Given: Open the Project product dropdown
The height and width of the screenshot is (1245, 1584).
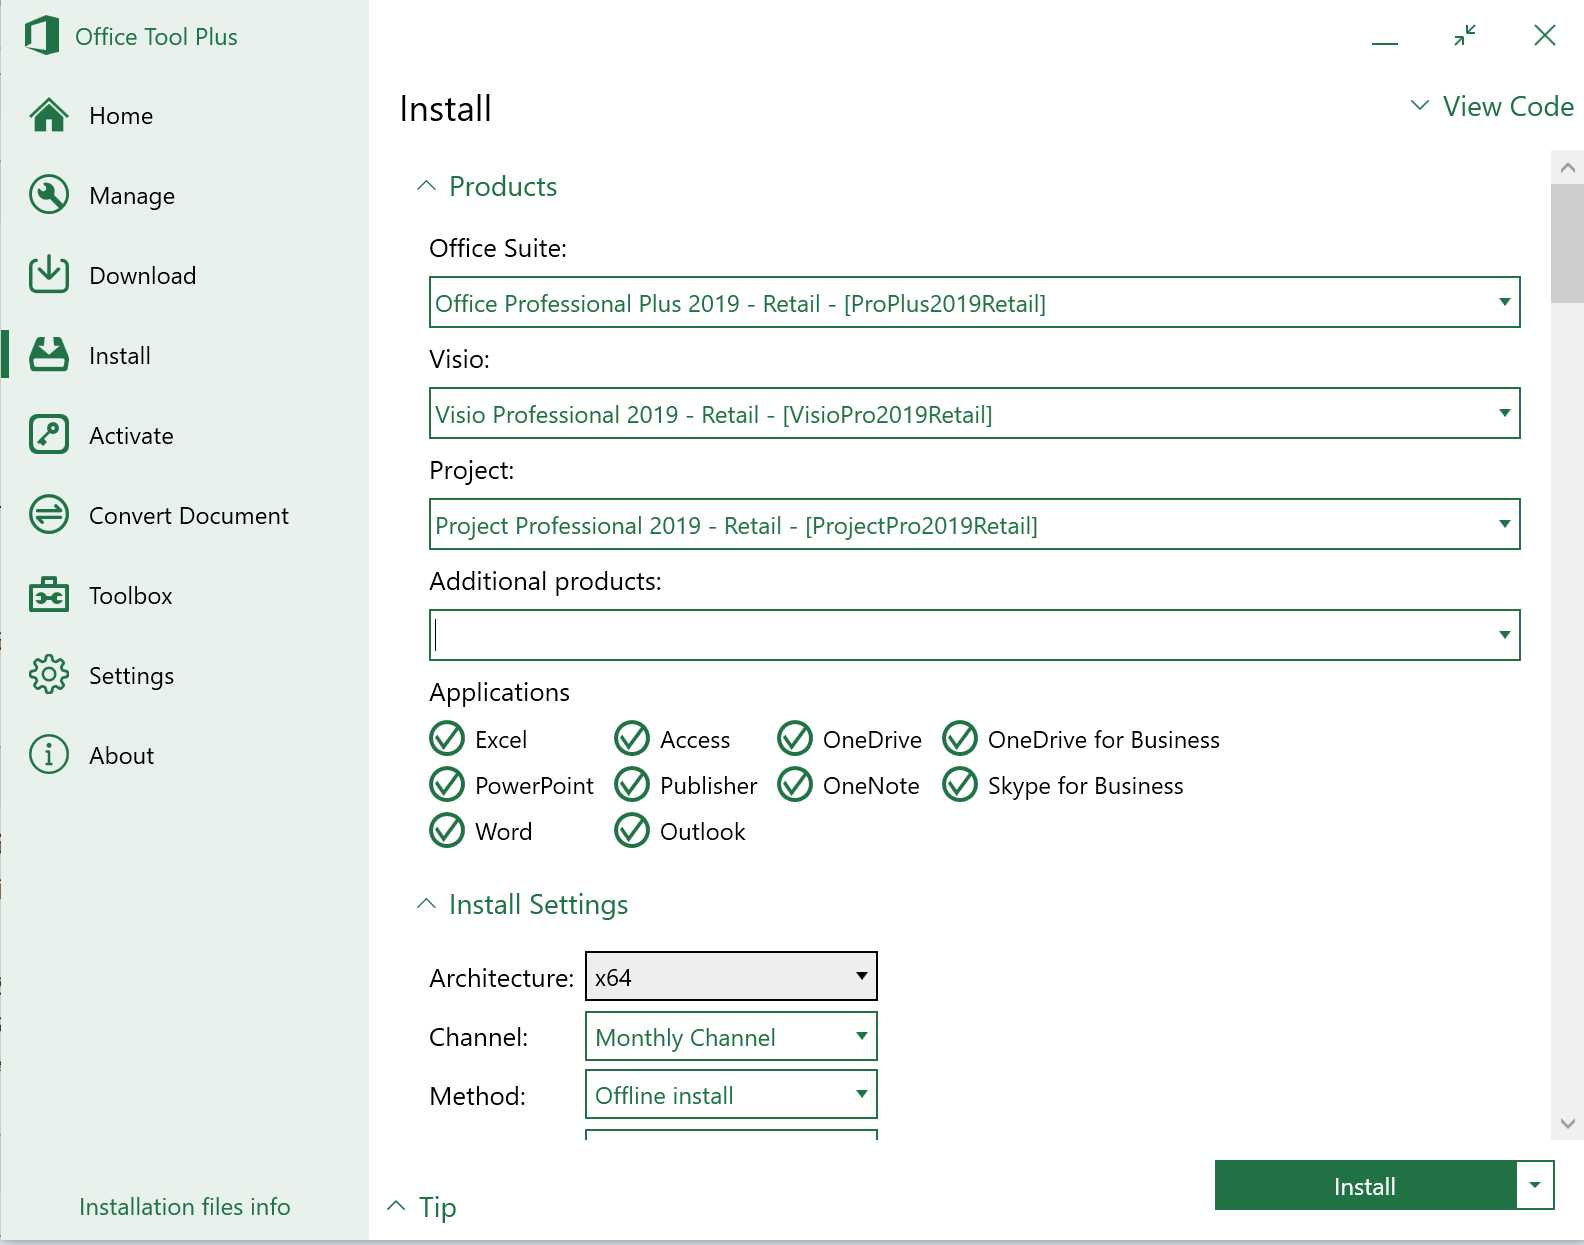Looking at the screenshot, I should tap(975, 524).
